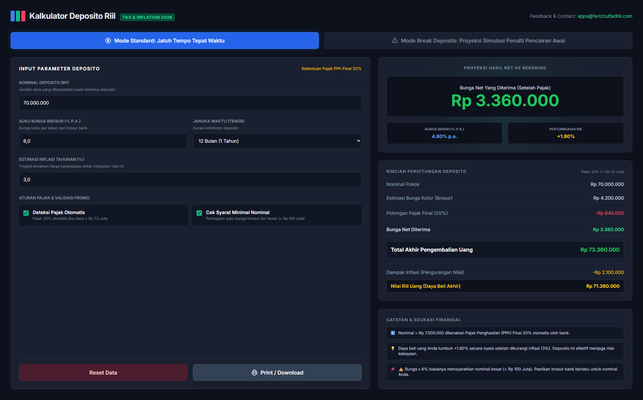Click the Catatan & Edukasi Finansial heading

[x=424, y=320]
